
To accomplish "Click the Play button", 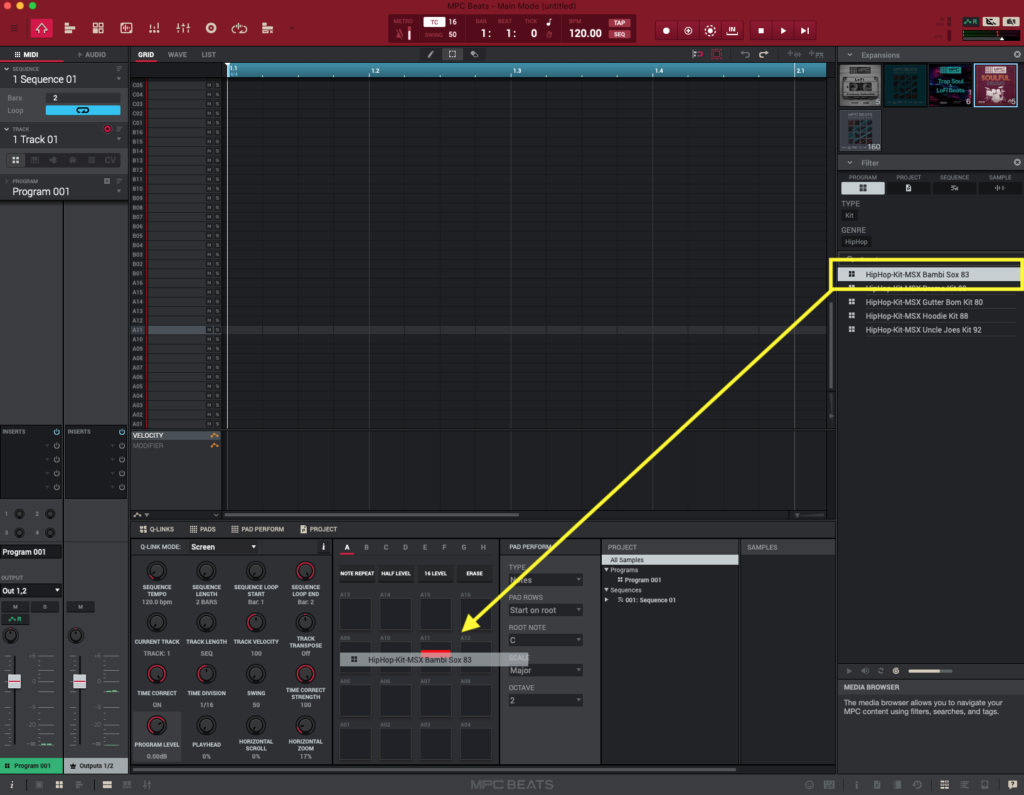I will tap(783, 31).
